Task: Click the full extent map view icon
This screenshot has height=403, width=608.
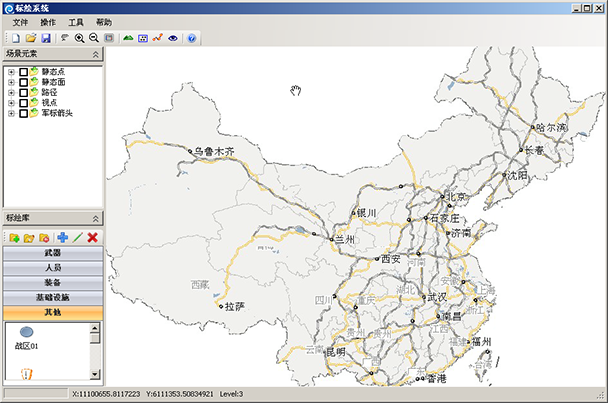Action: coord(109,38)
